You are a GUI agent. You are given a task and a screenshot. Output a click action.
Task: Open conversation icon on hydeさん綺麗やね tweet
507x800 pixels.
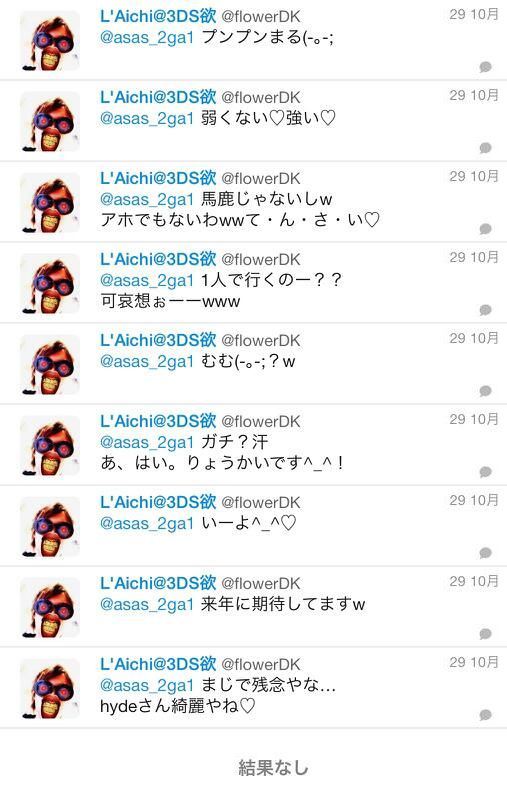pyautogui.click(x=486, y=715)
